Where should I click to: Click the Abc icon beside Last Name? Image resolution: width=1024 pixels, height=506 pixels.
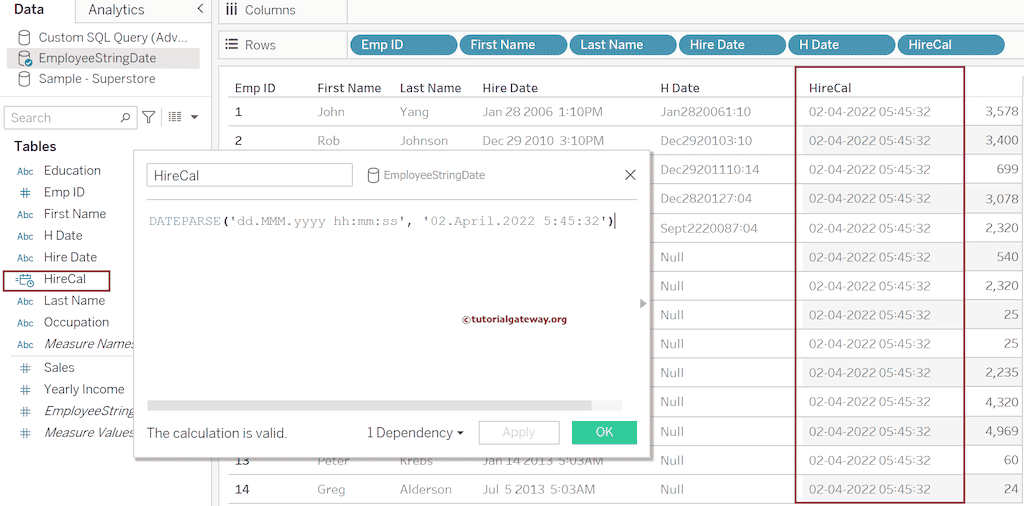click(x=25, y=301)
